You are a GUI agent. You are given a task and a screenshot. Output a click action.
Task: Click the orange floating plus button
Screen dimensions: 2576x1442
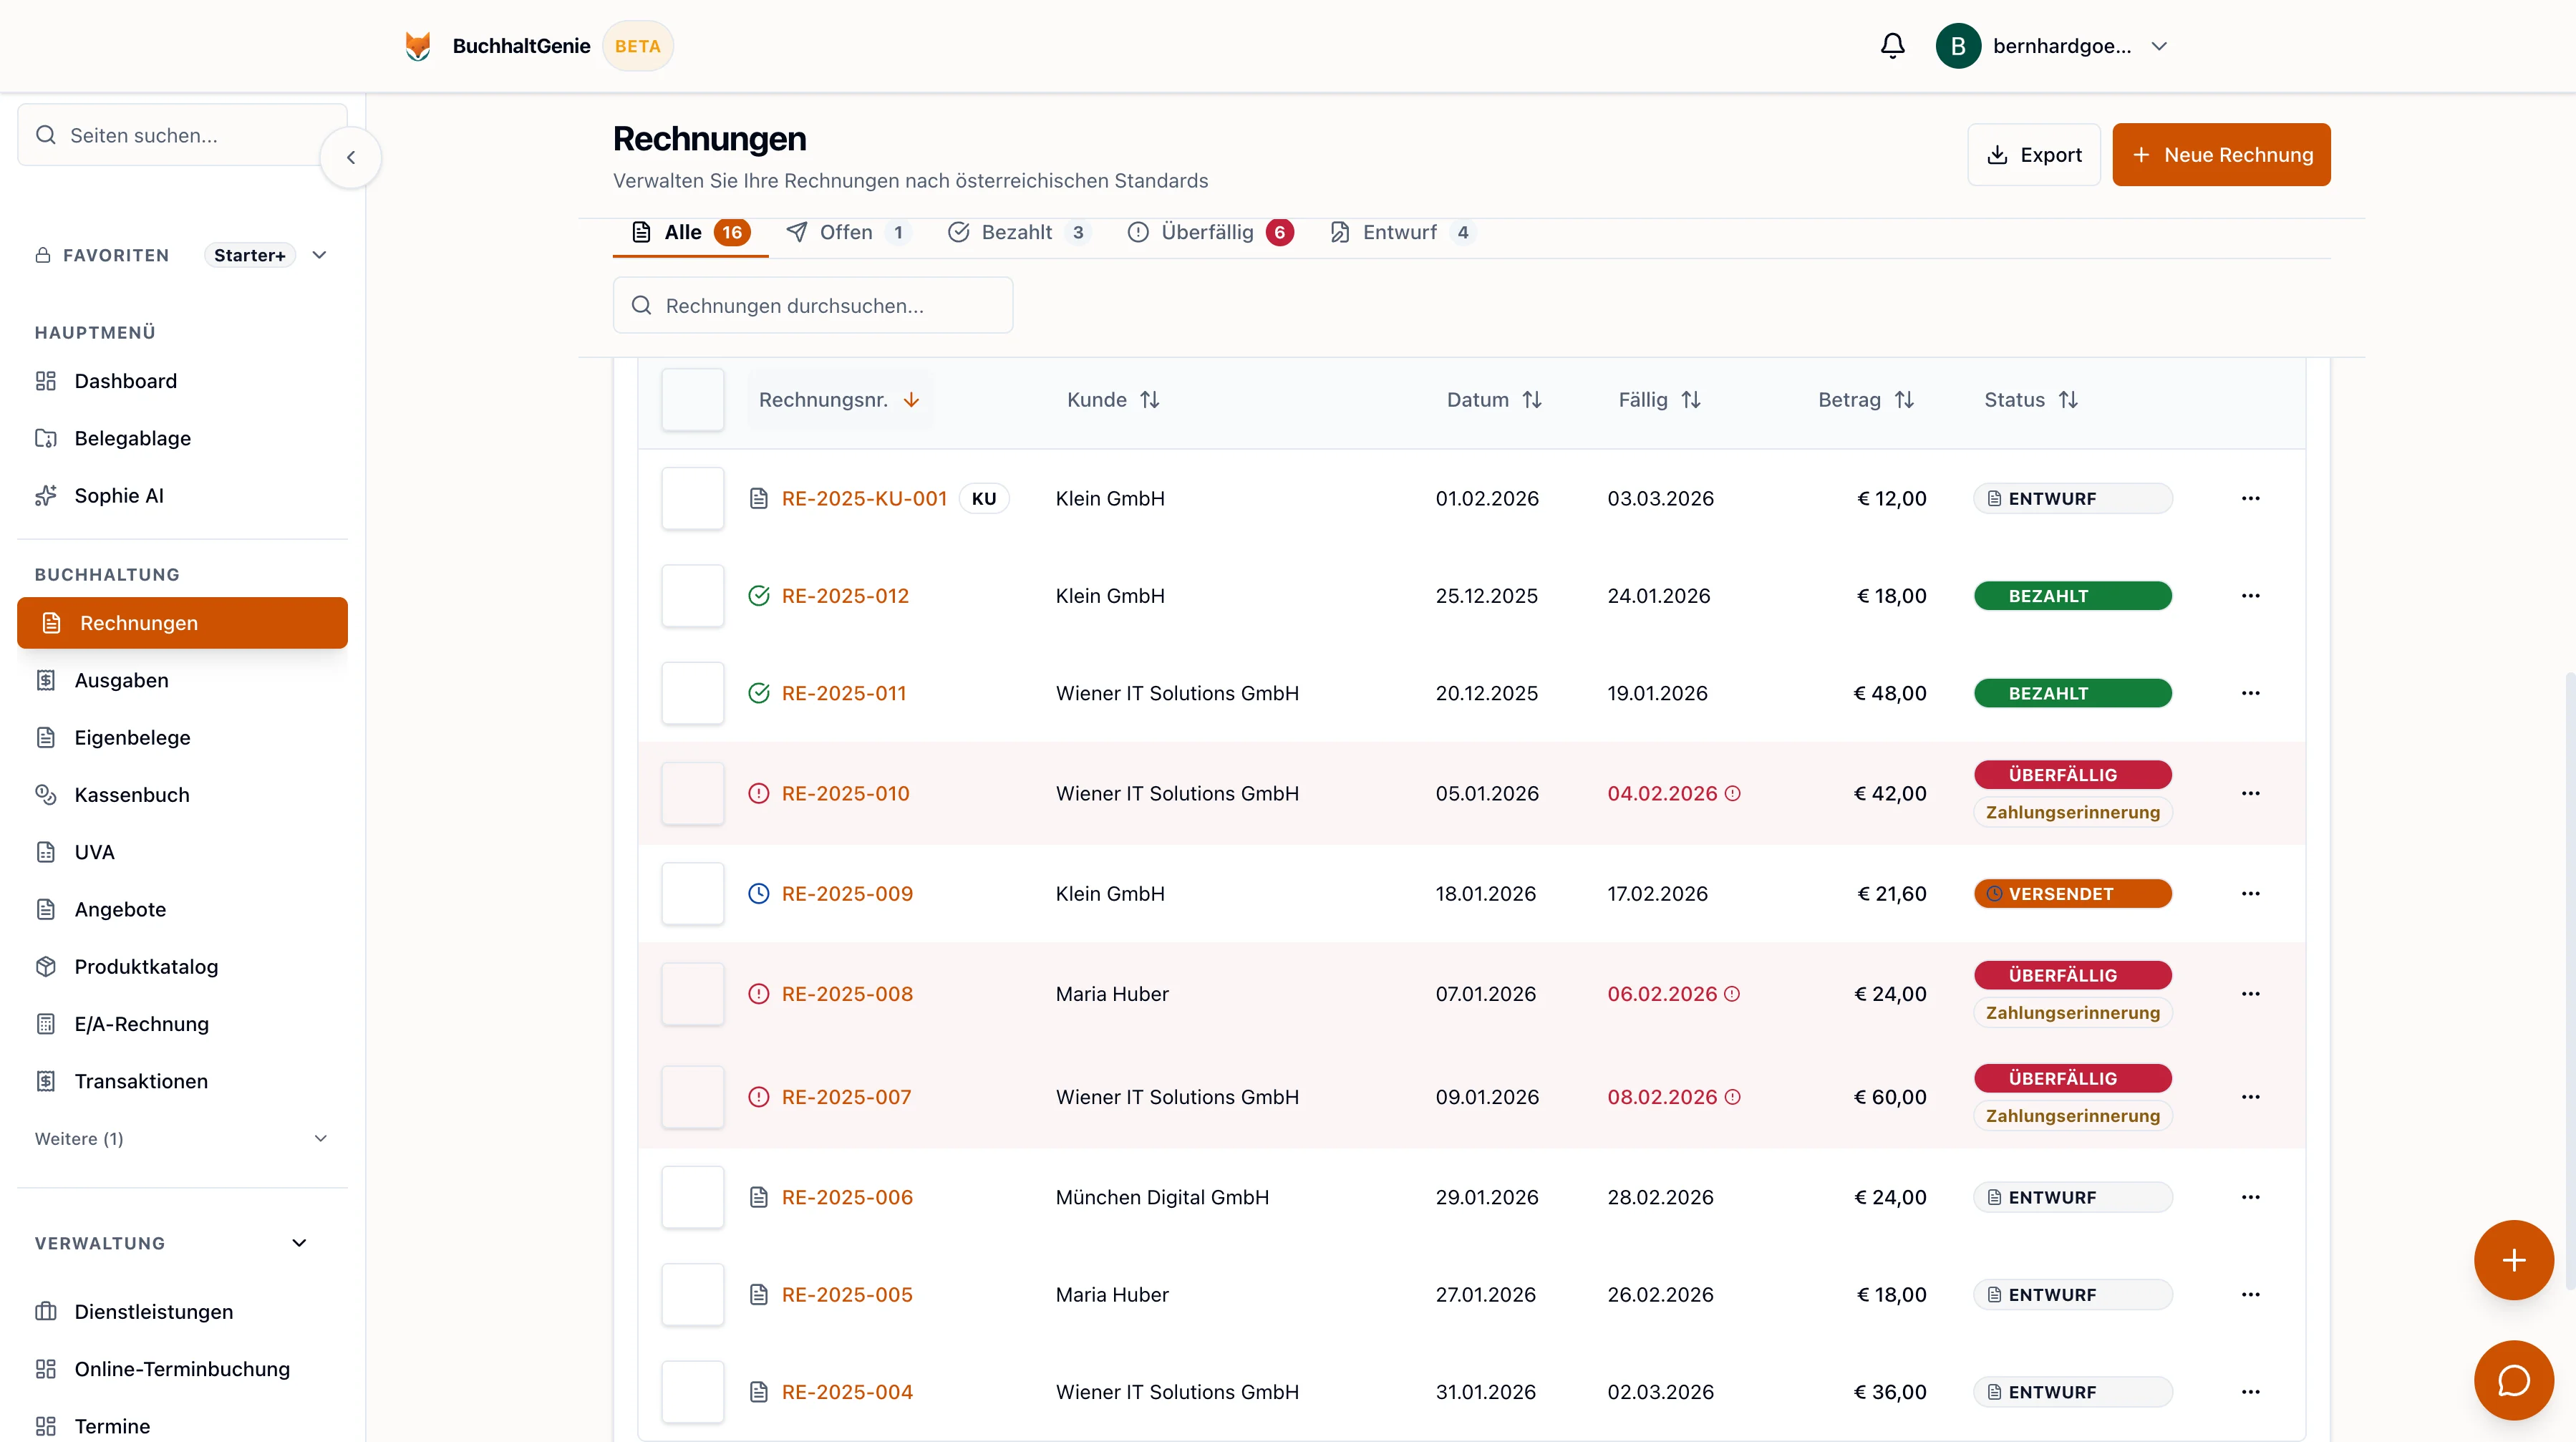(x=2513, y=1259)
